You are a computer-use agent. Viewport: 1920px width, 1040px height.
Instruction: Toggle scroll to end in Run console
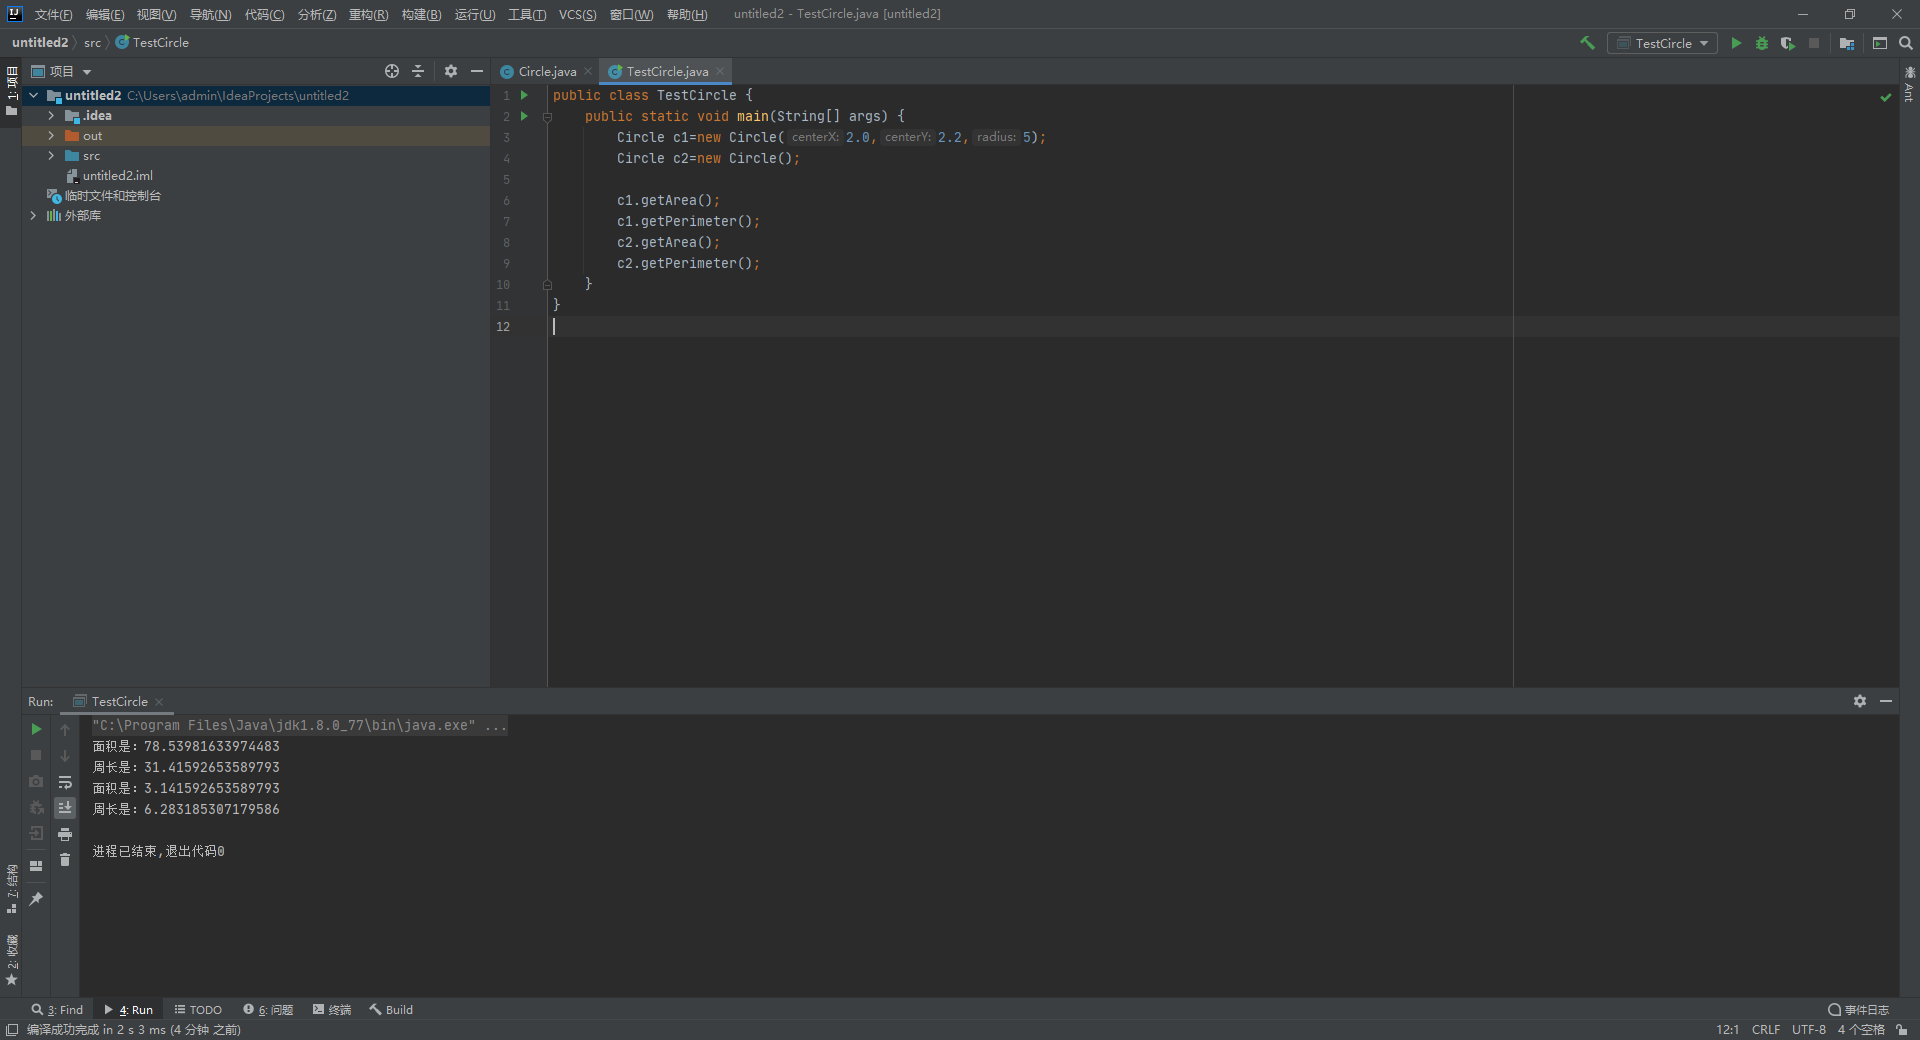click(x=65, y=808)
